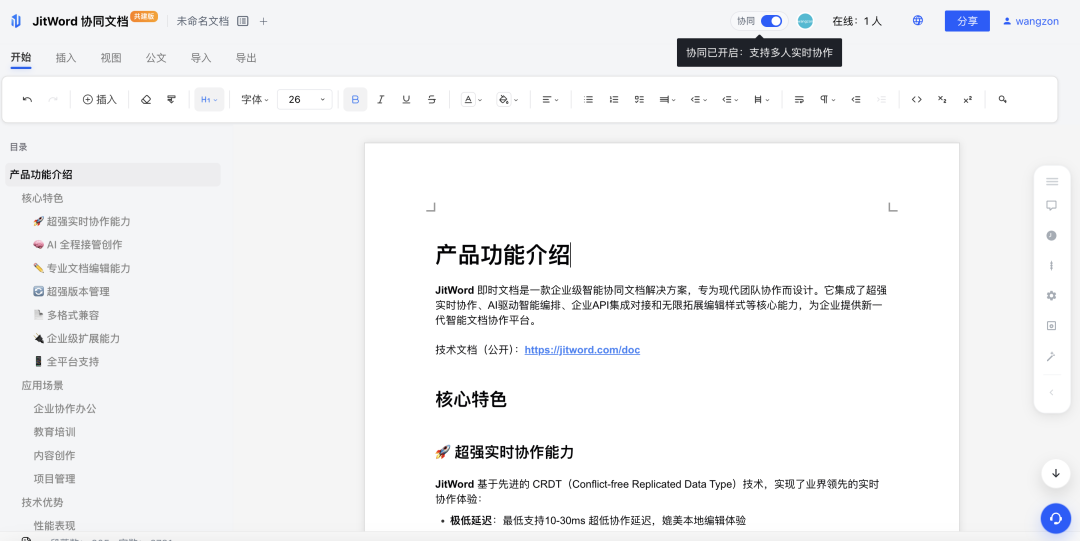Jump to 专业文档编辑能力 outline entry

82,268
